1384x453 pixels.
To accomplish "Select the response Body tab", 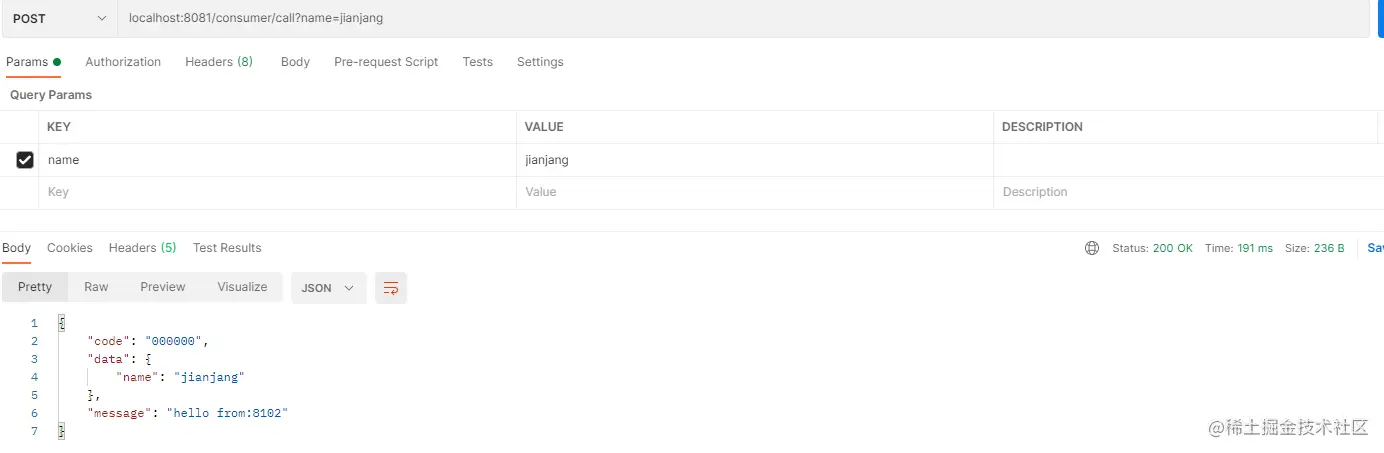I will click(x=16, y=248).
